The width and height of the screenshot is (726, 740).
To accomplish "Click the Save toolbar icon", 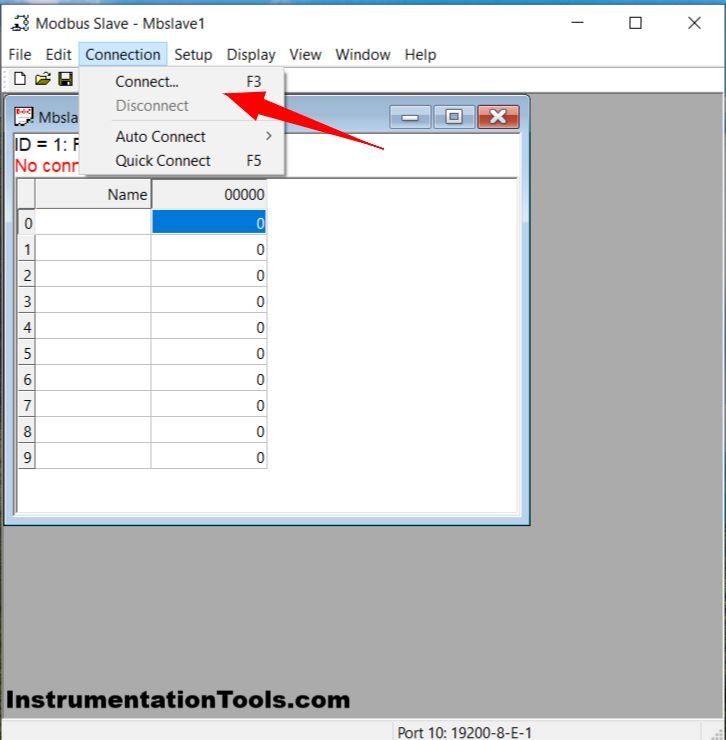I will 66,79.
